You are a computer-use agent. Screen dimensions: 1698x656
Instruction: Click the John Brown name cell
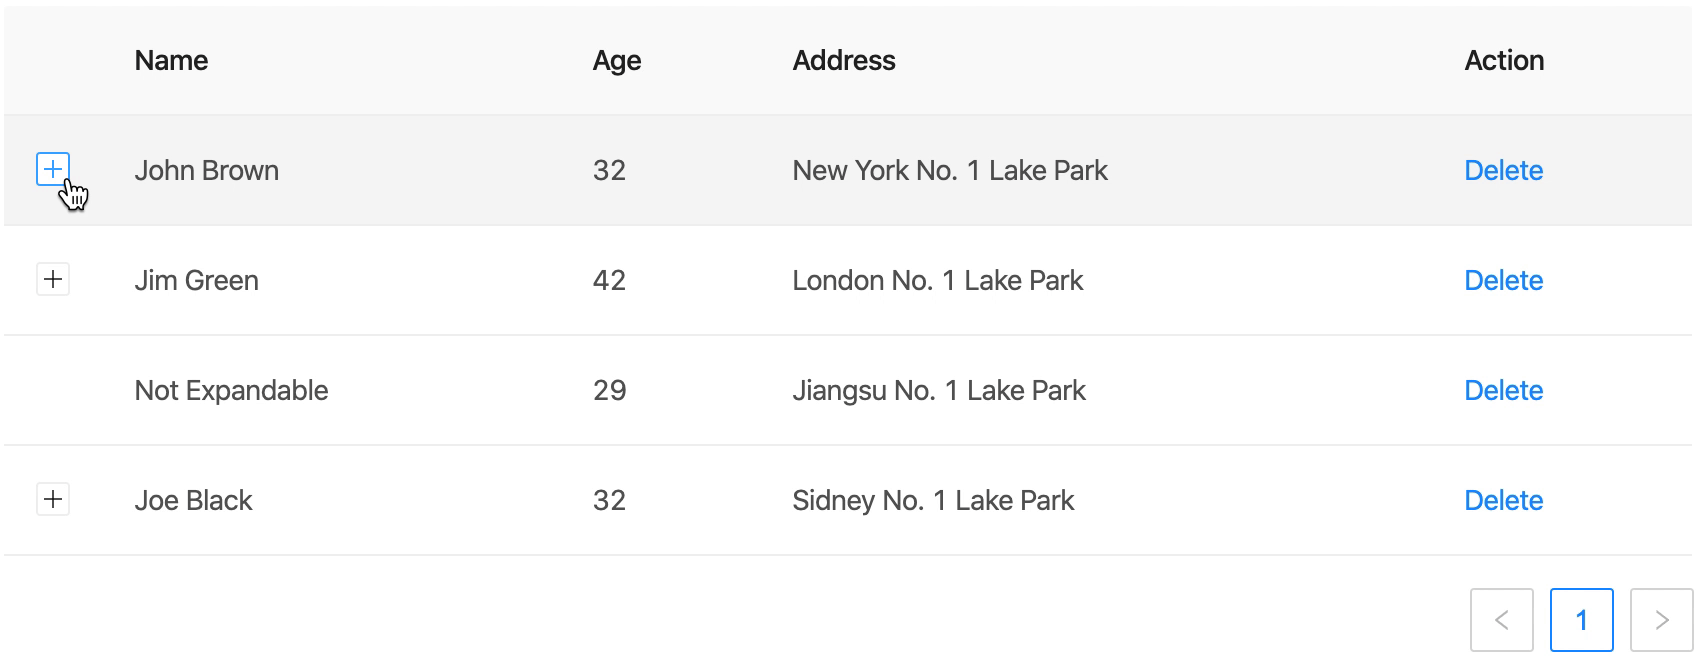[x=206, y=170]
